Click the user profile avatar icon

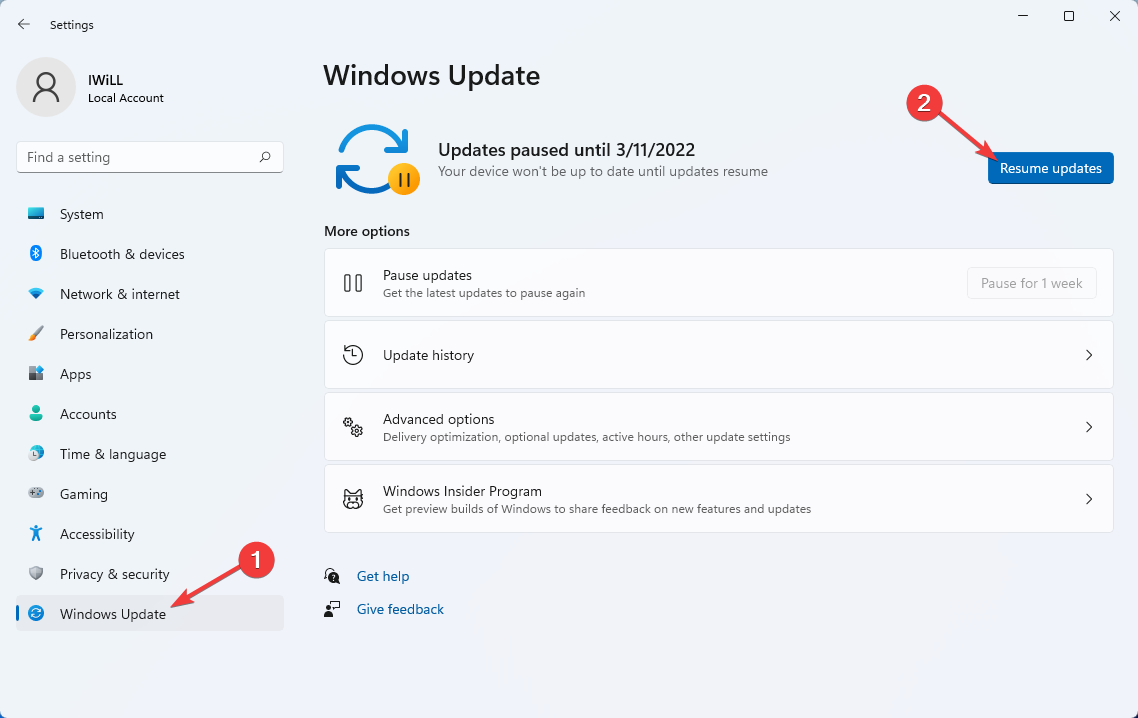46,87
